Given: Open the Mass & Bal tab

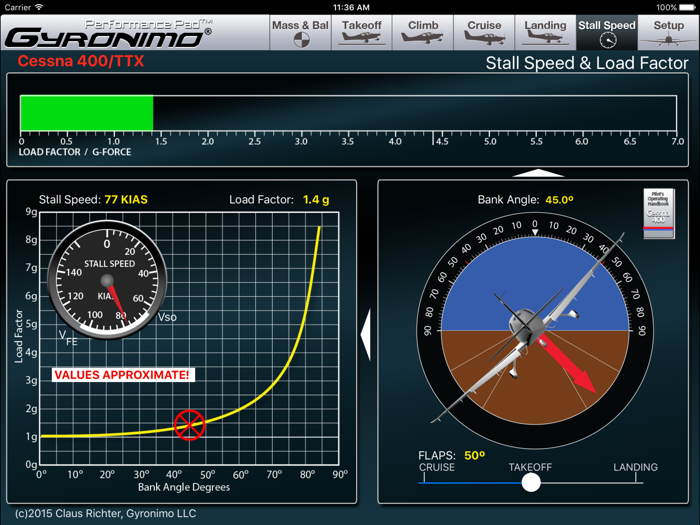Looking at the screenshot, I should 300,33.
